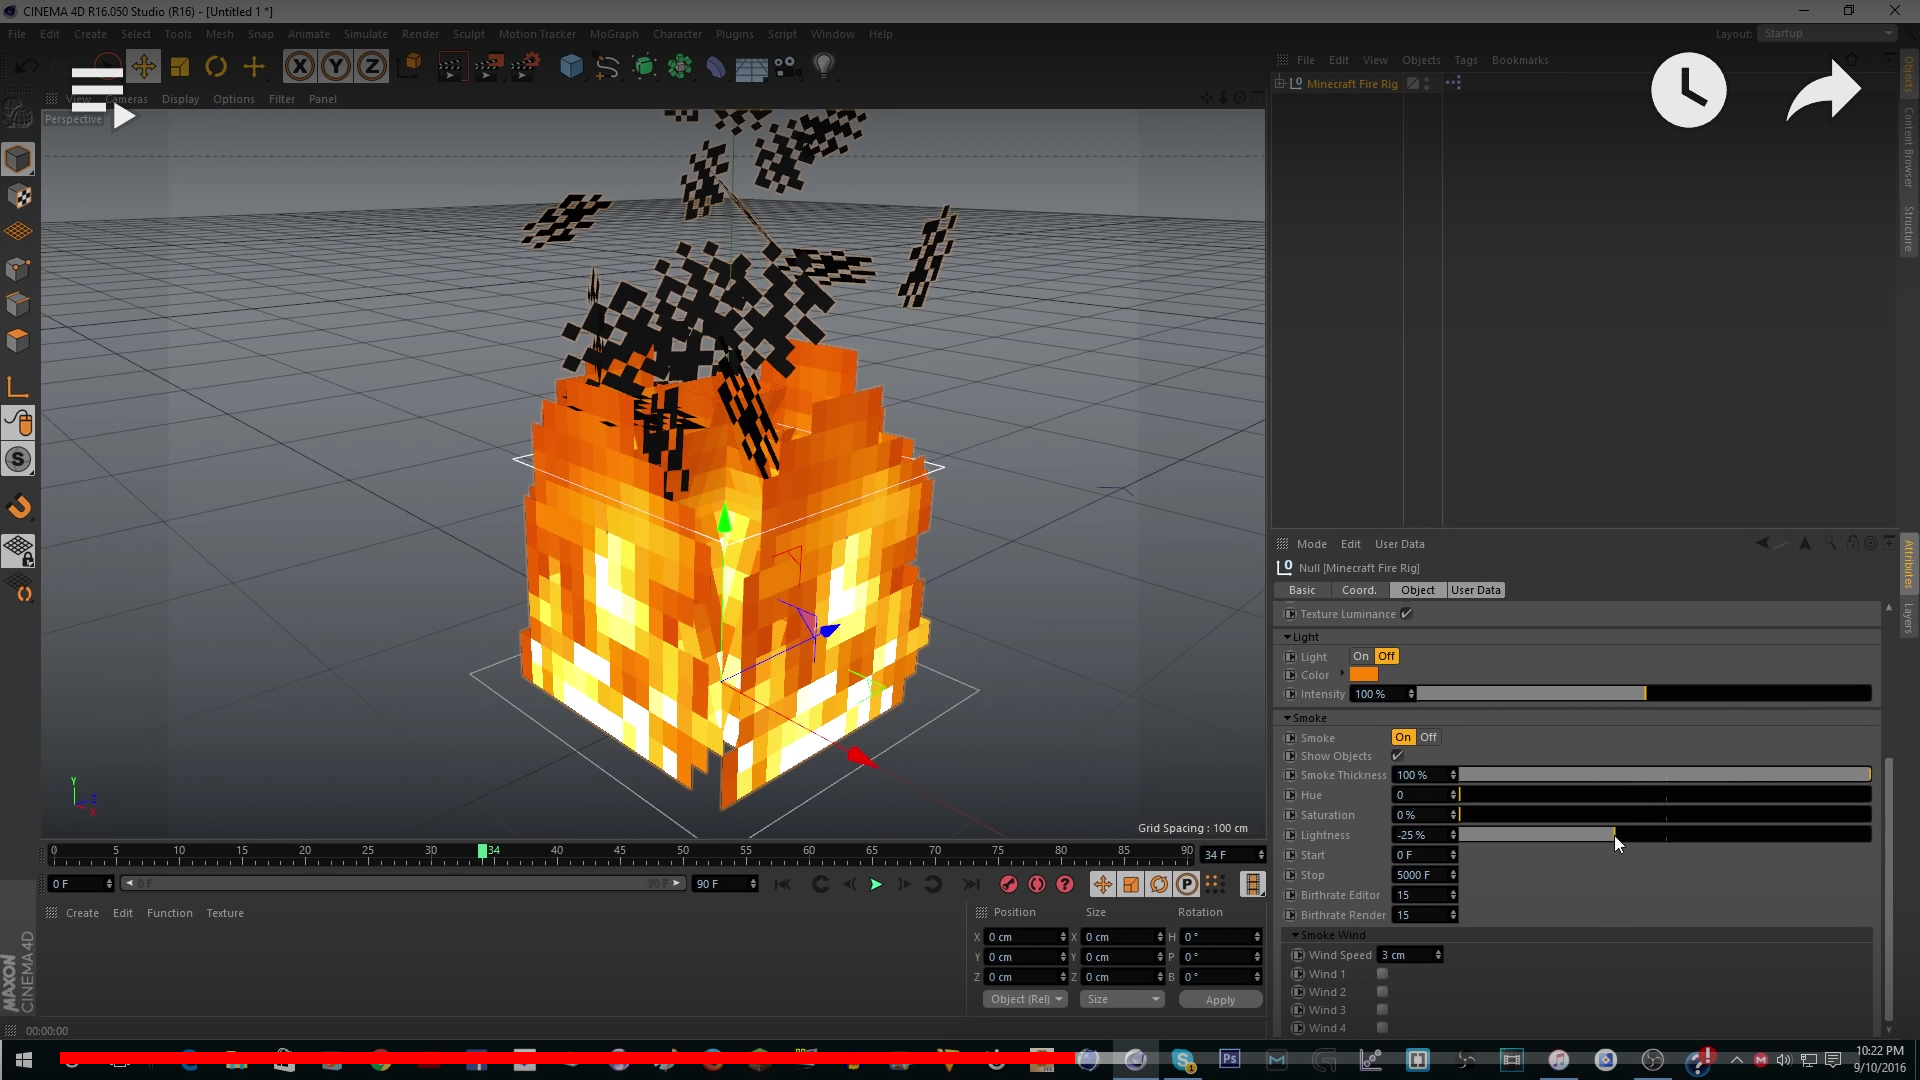The image size is (1920, 1080).
Task: Add a Light object bulb icon
Action: coord(824,67)
